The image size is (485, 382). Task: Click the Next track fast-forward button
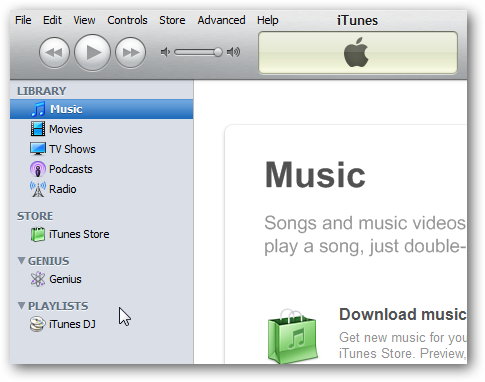130,52
